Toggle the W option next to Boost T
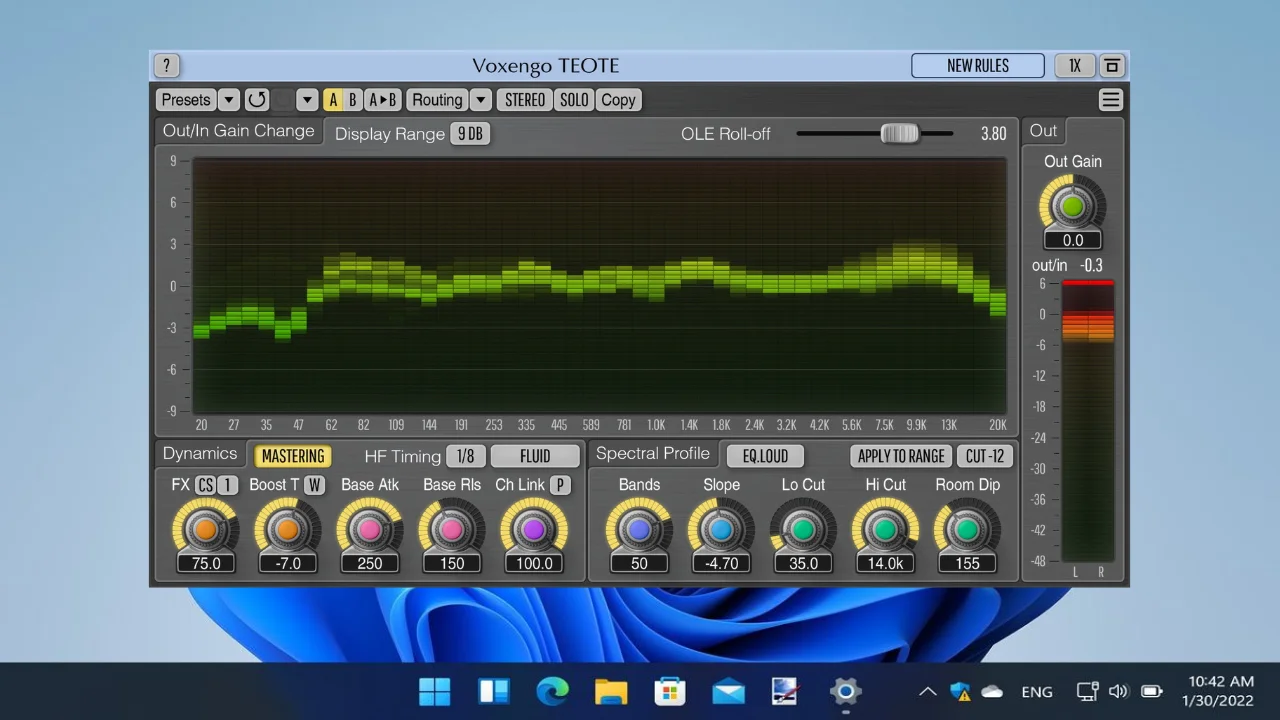This screenshot has height=720, width=1280. coord(315,485)
